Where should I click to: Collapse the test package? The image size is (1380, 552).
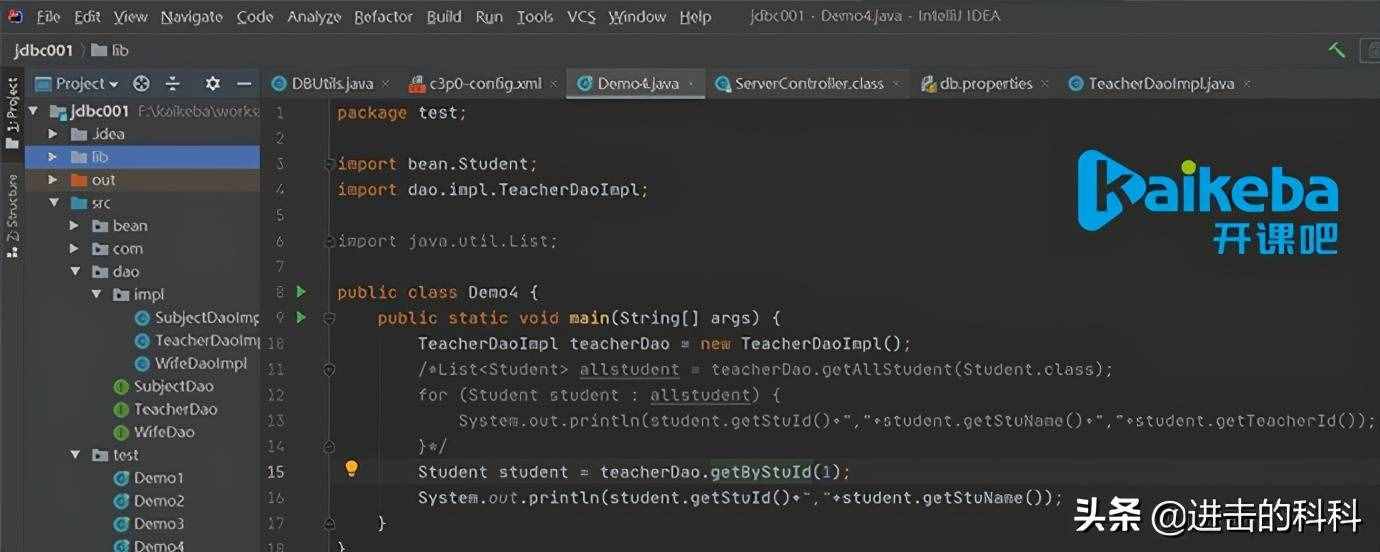74,455
